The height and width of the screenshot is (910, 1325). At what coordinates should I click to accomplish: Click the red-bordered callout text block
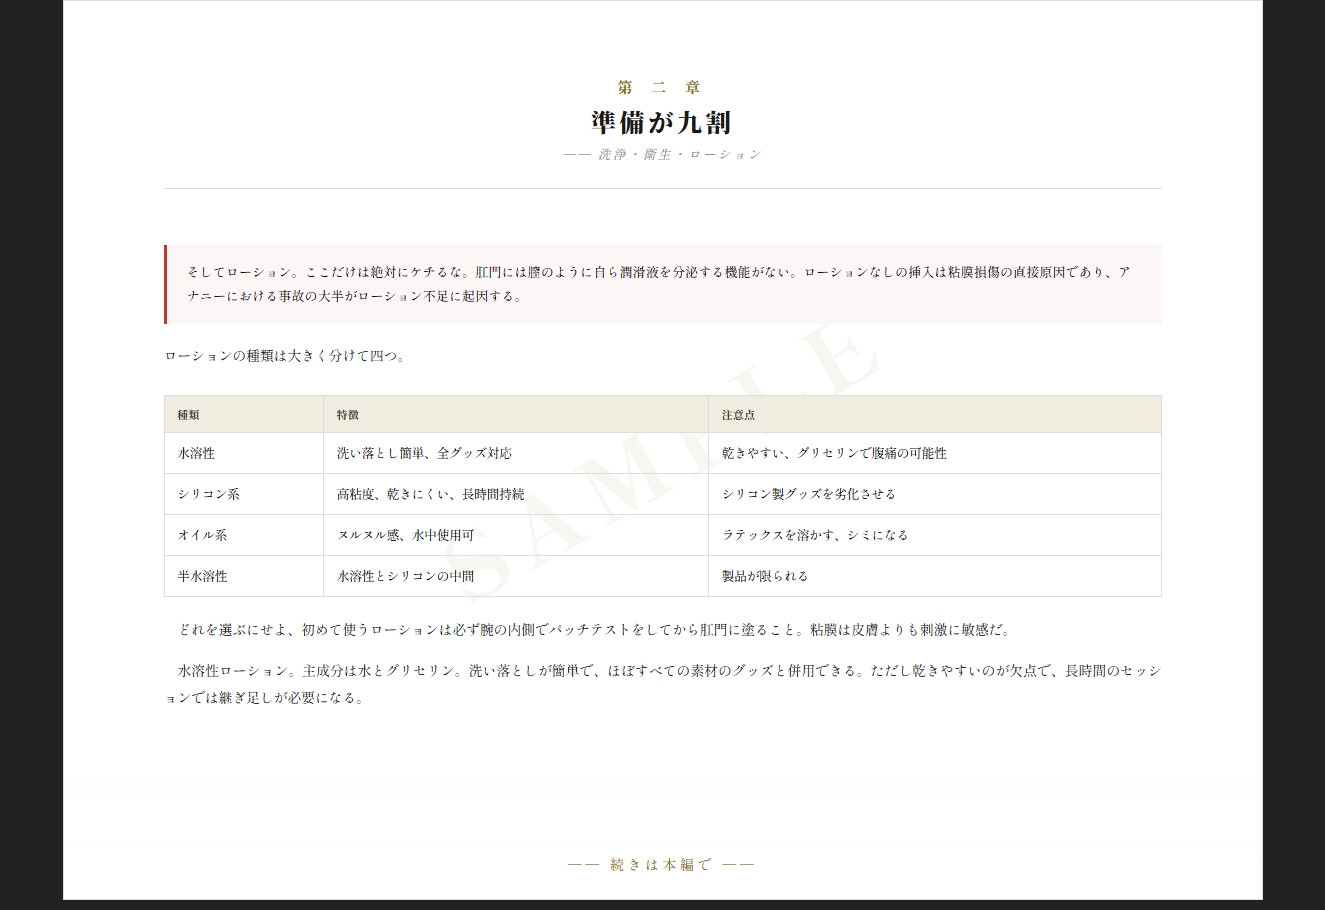[x=662, y=284]
